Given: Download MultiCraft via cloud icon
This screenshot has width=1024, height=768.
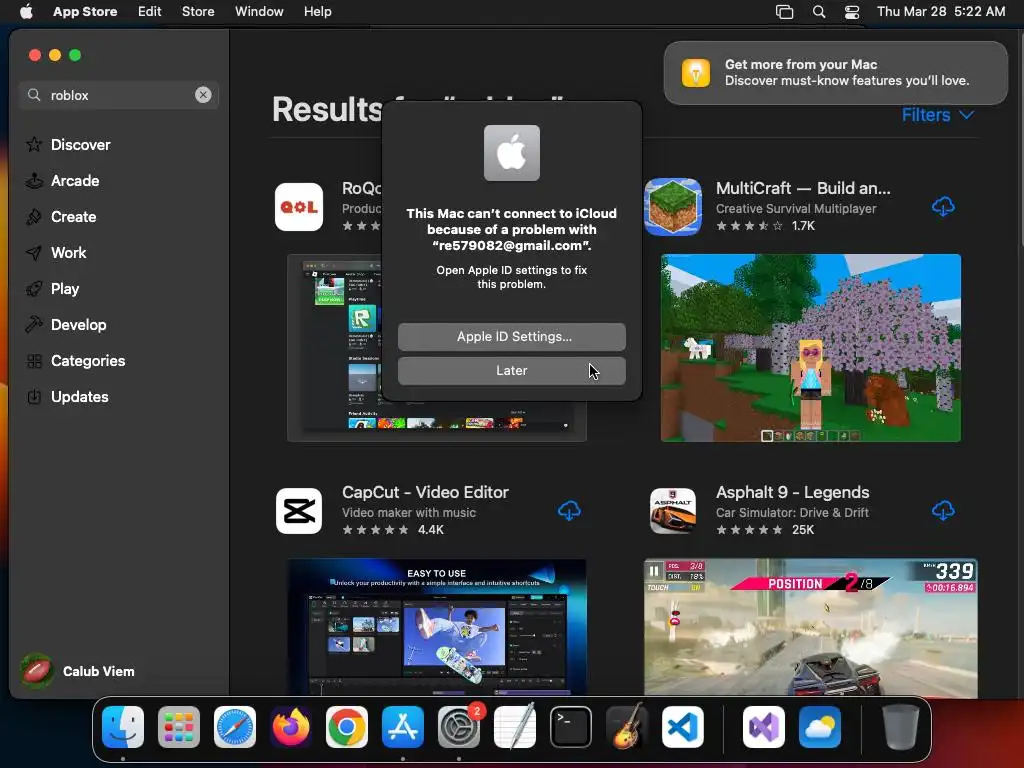Looking at the screenshot, I should (x=943, y=206).
